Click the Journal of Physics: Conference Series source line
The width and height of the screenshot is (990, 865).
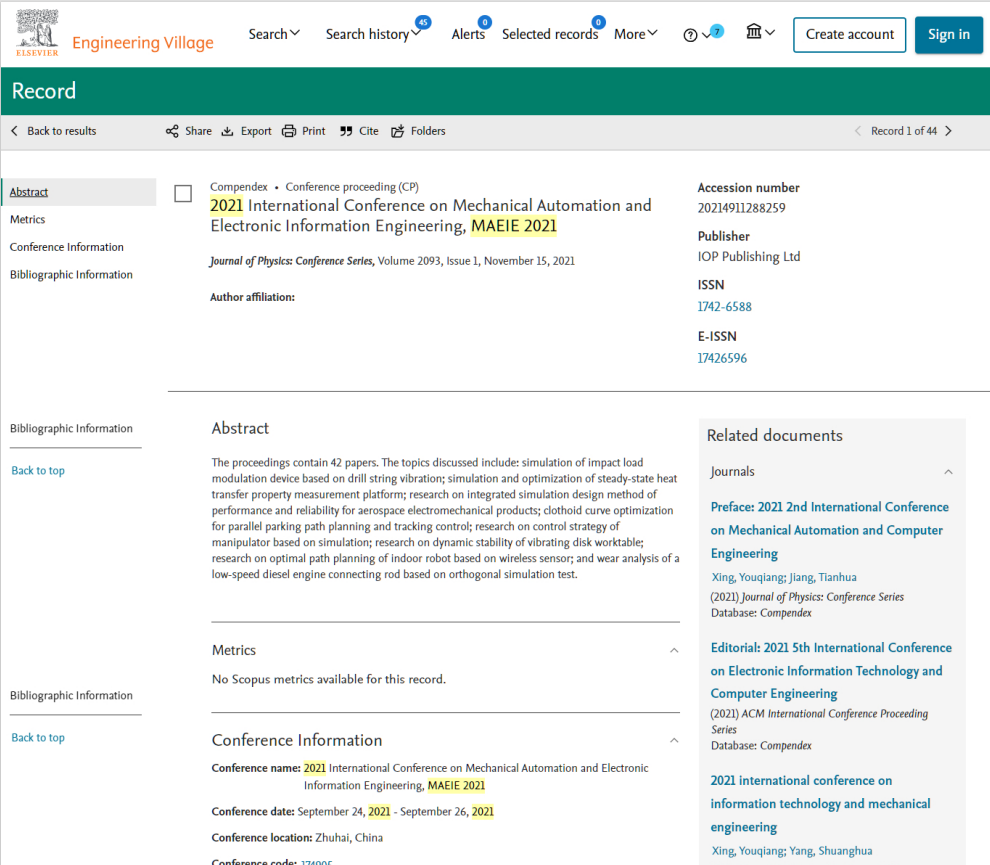point(392,261)
